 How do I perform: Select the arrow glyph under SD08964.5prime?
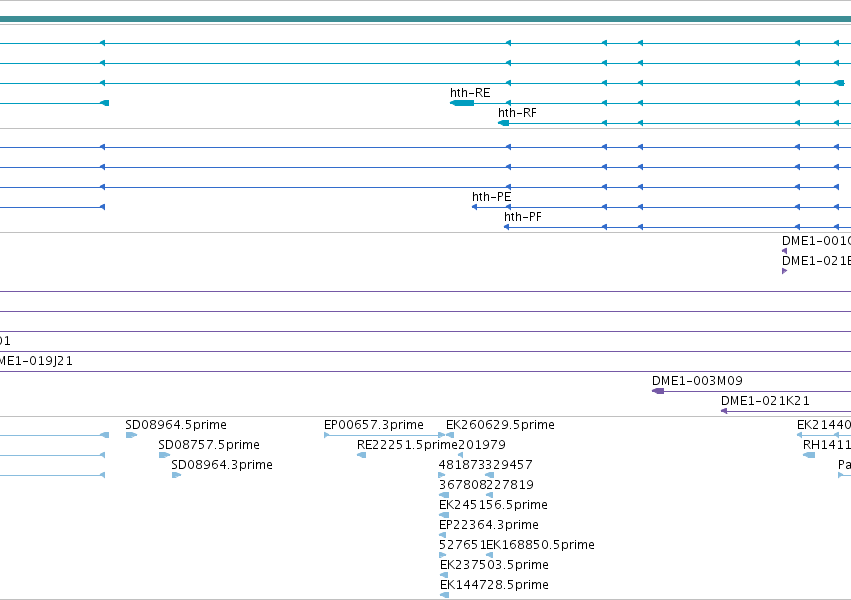[x=131, y=435]
